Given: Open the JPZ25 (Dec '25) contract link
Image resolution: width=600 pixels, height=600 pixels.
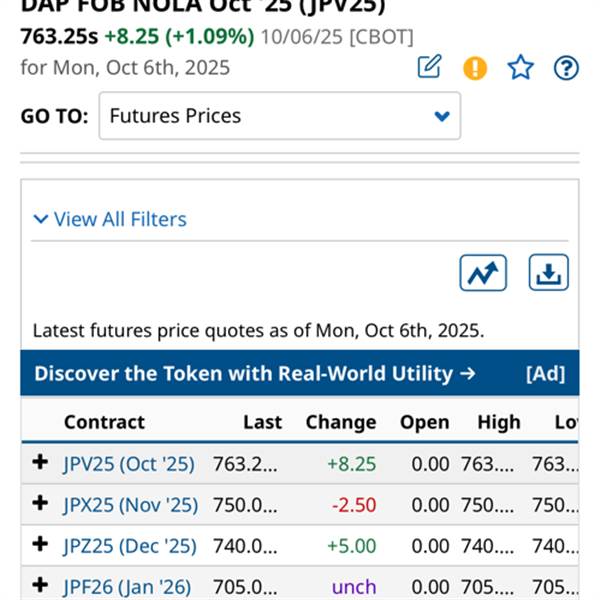Looking at the screenshot, I should point(130,546).
